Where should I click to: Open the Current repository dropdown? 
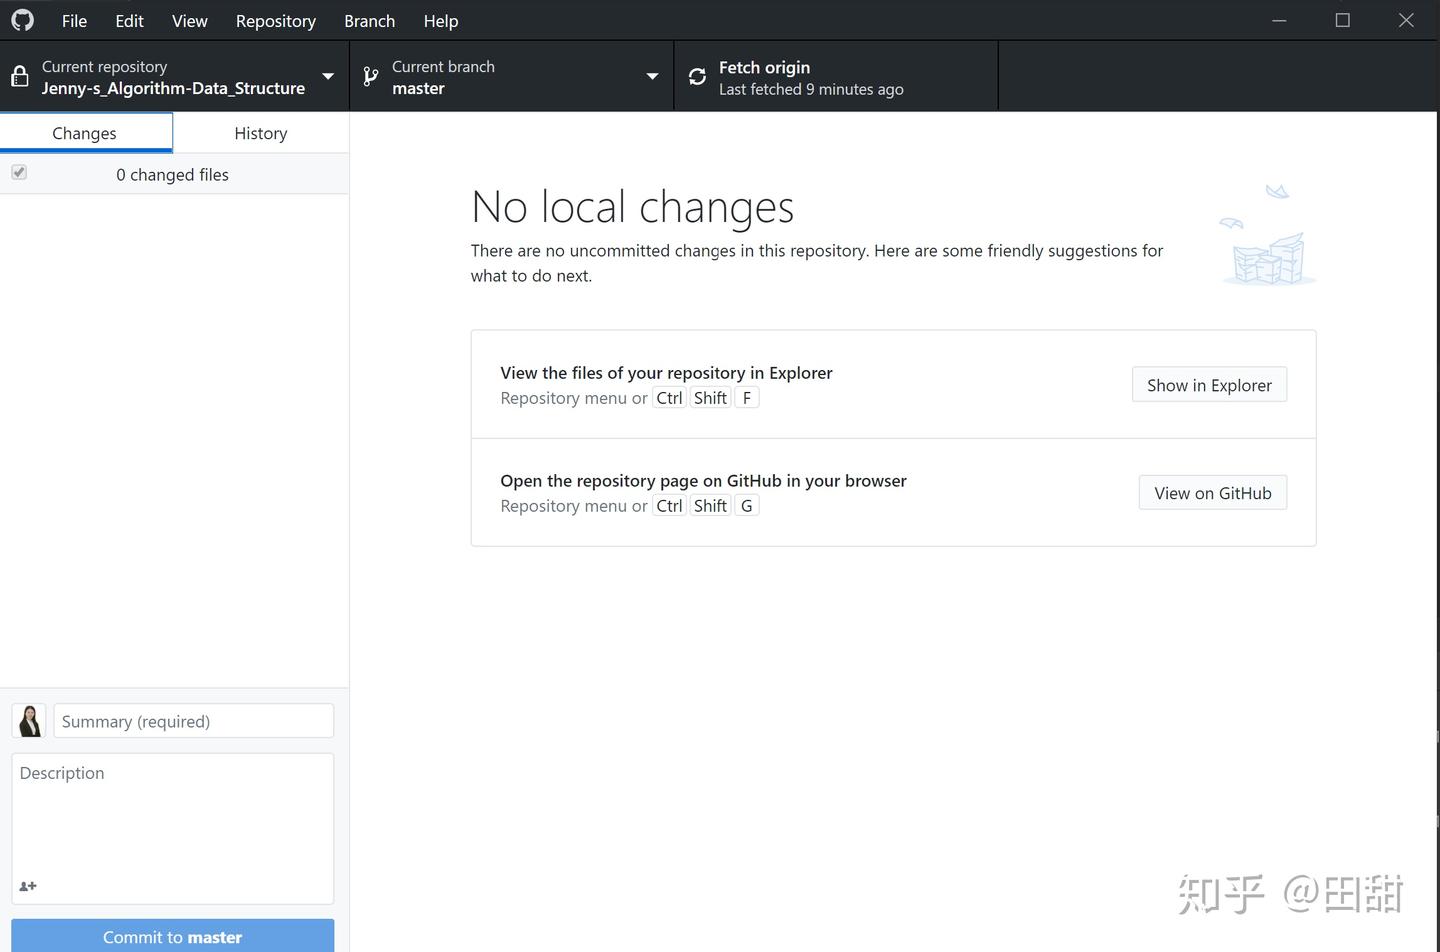pos(328,75)
